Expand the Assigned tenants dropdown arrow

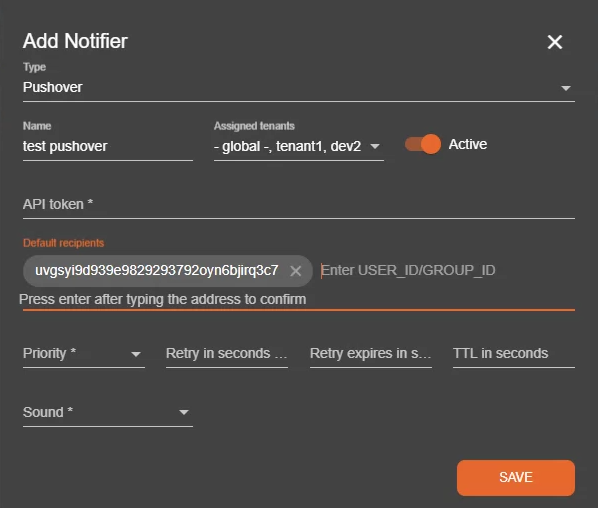pyautogui.click(x=375, y=146)
